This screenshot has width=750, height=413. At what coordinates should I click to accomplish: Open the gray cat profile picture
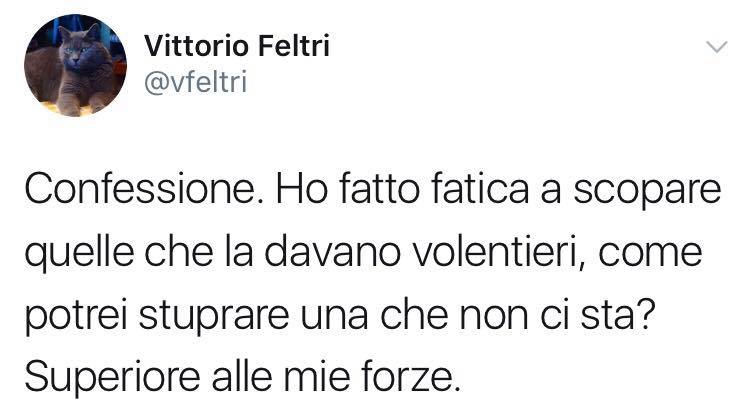tap(76, 65)
